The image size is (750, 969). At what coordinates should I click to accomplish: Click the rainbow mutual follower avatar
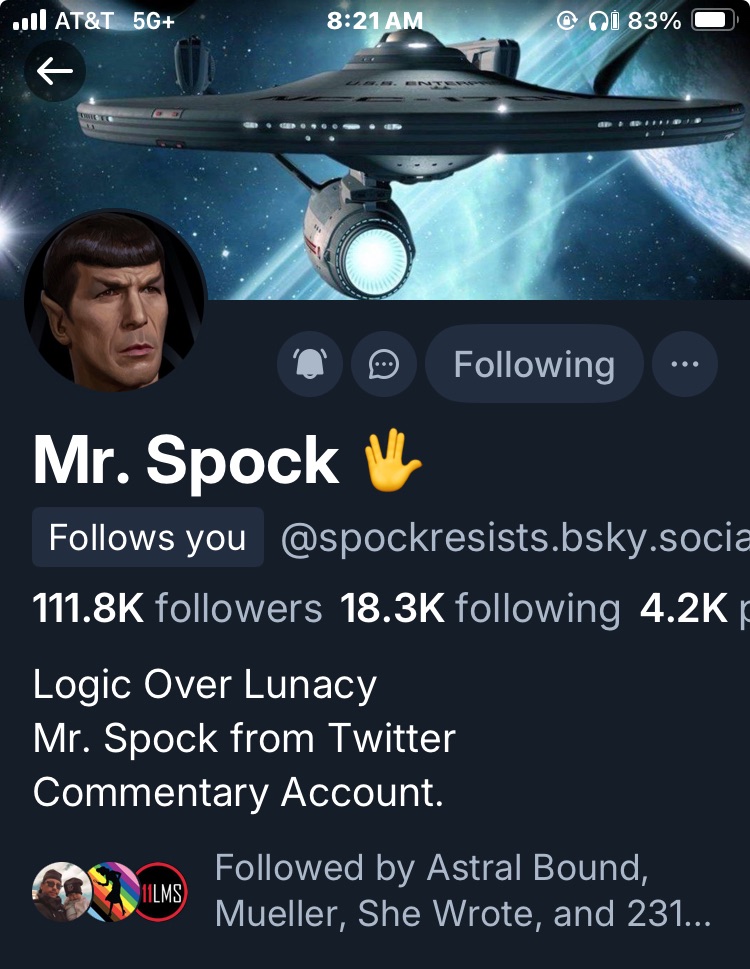point(110,890)
